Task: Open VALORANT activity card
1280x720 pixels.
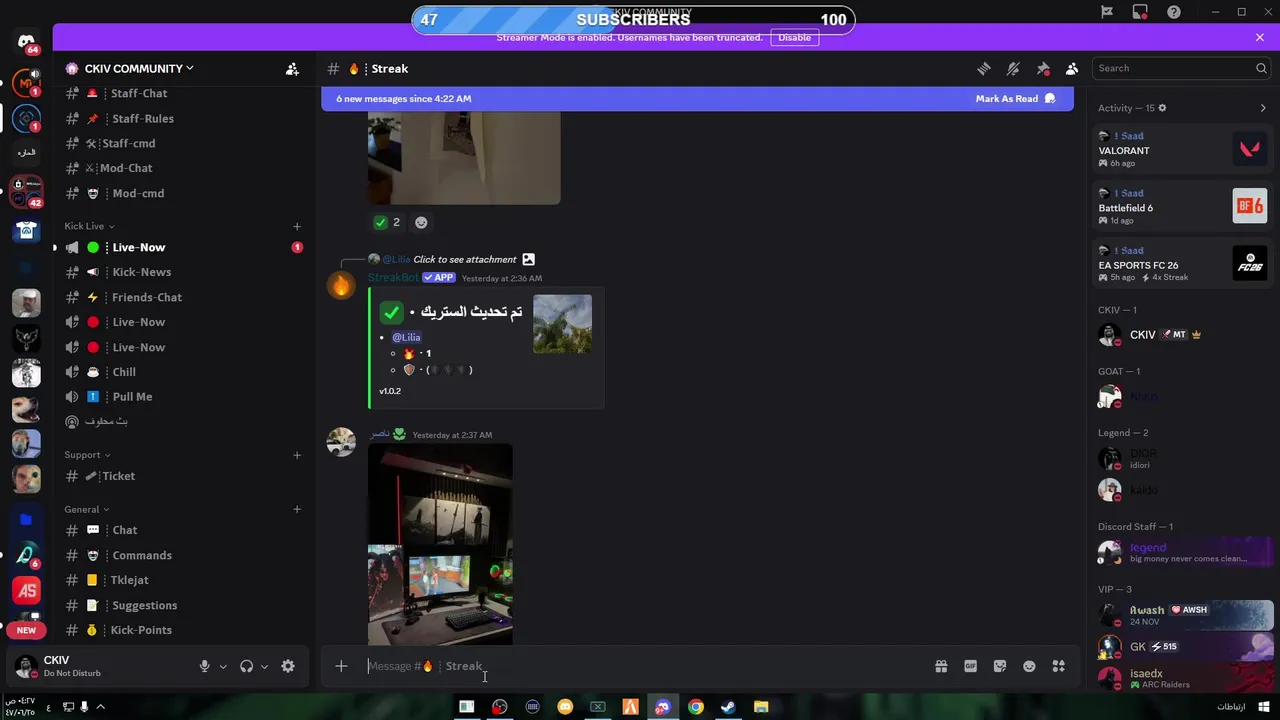Action: (1183, 150)
